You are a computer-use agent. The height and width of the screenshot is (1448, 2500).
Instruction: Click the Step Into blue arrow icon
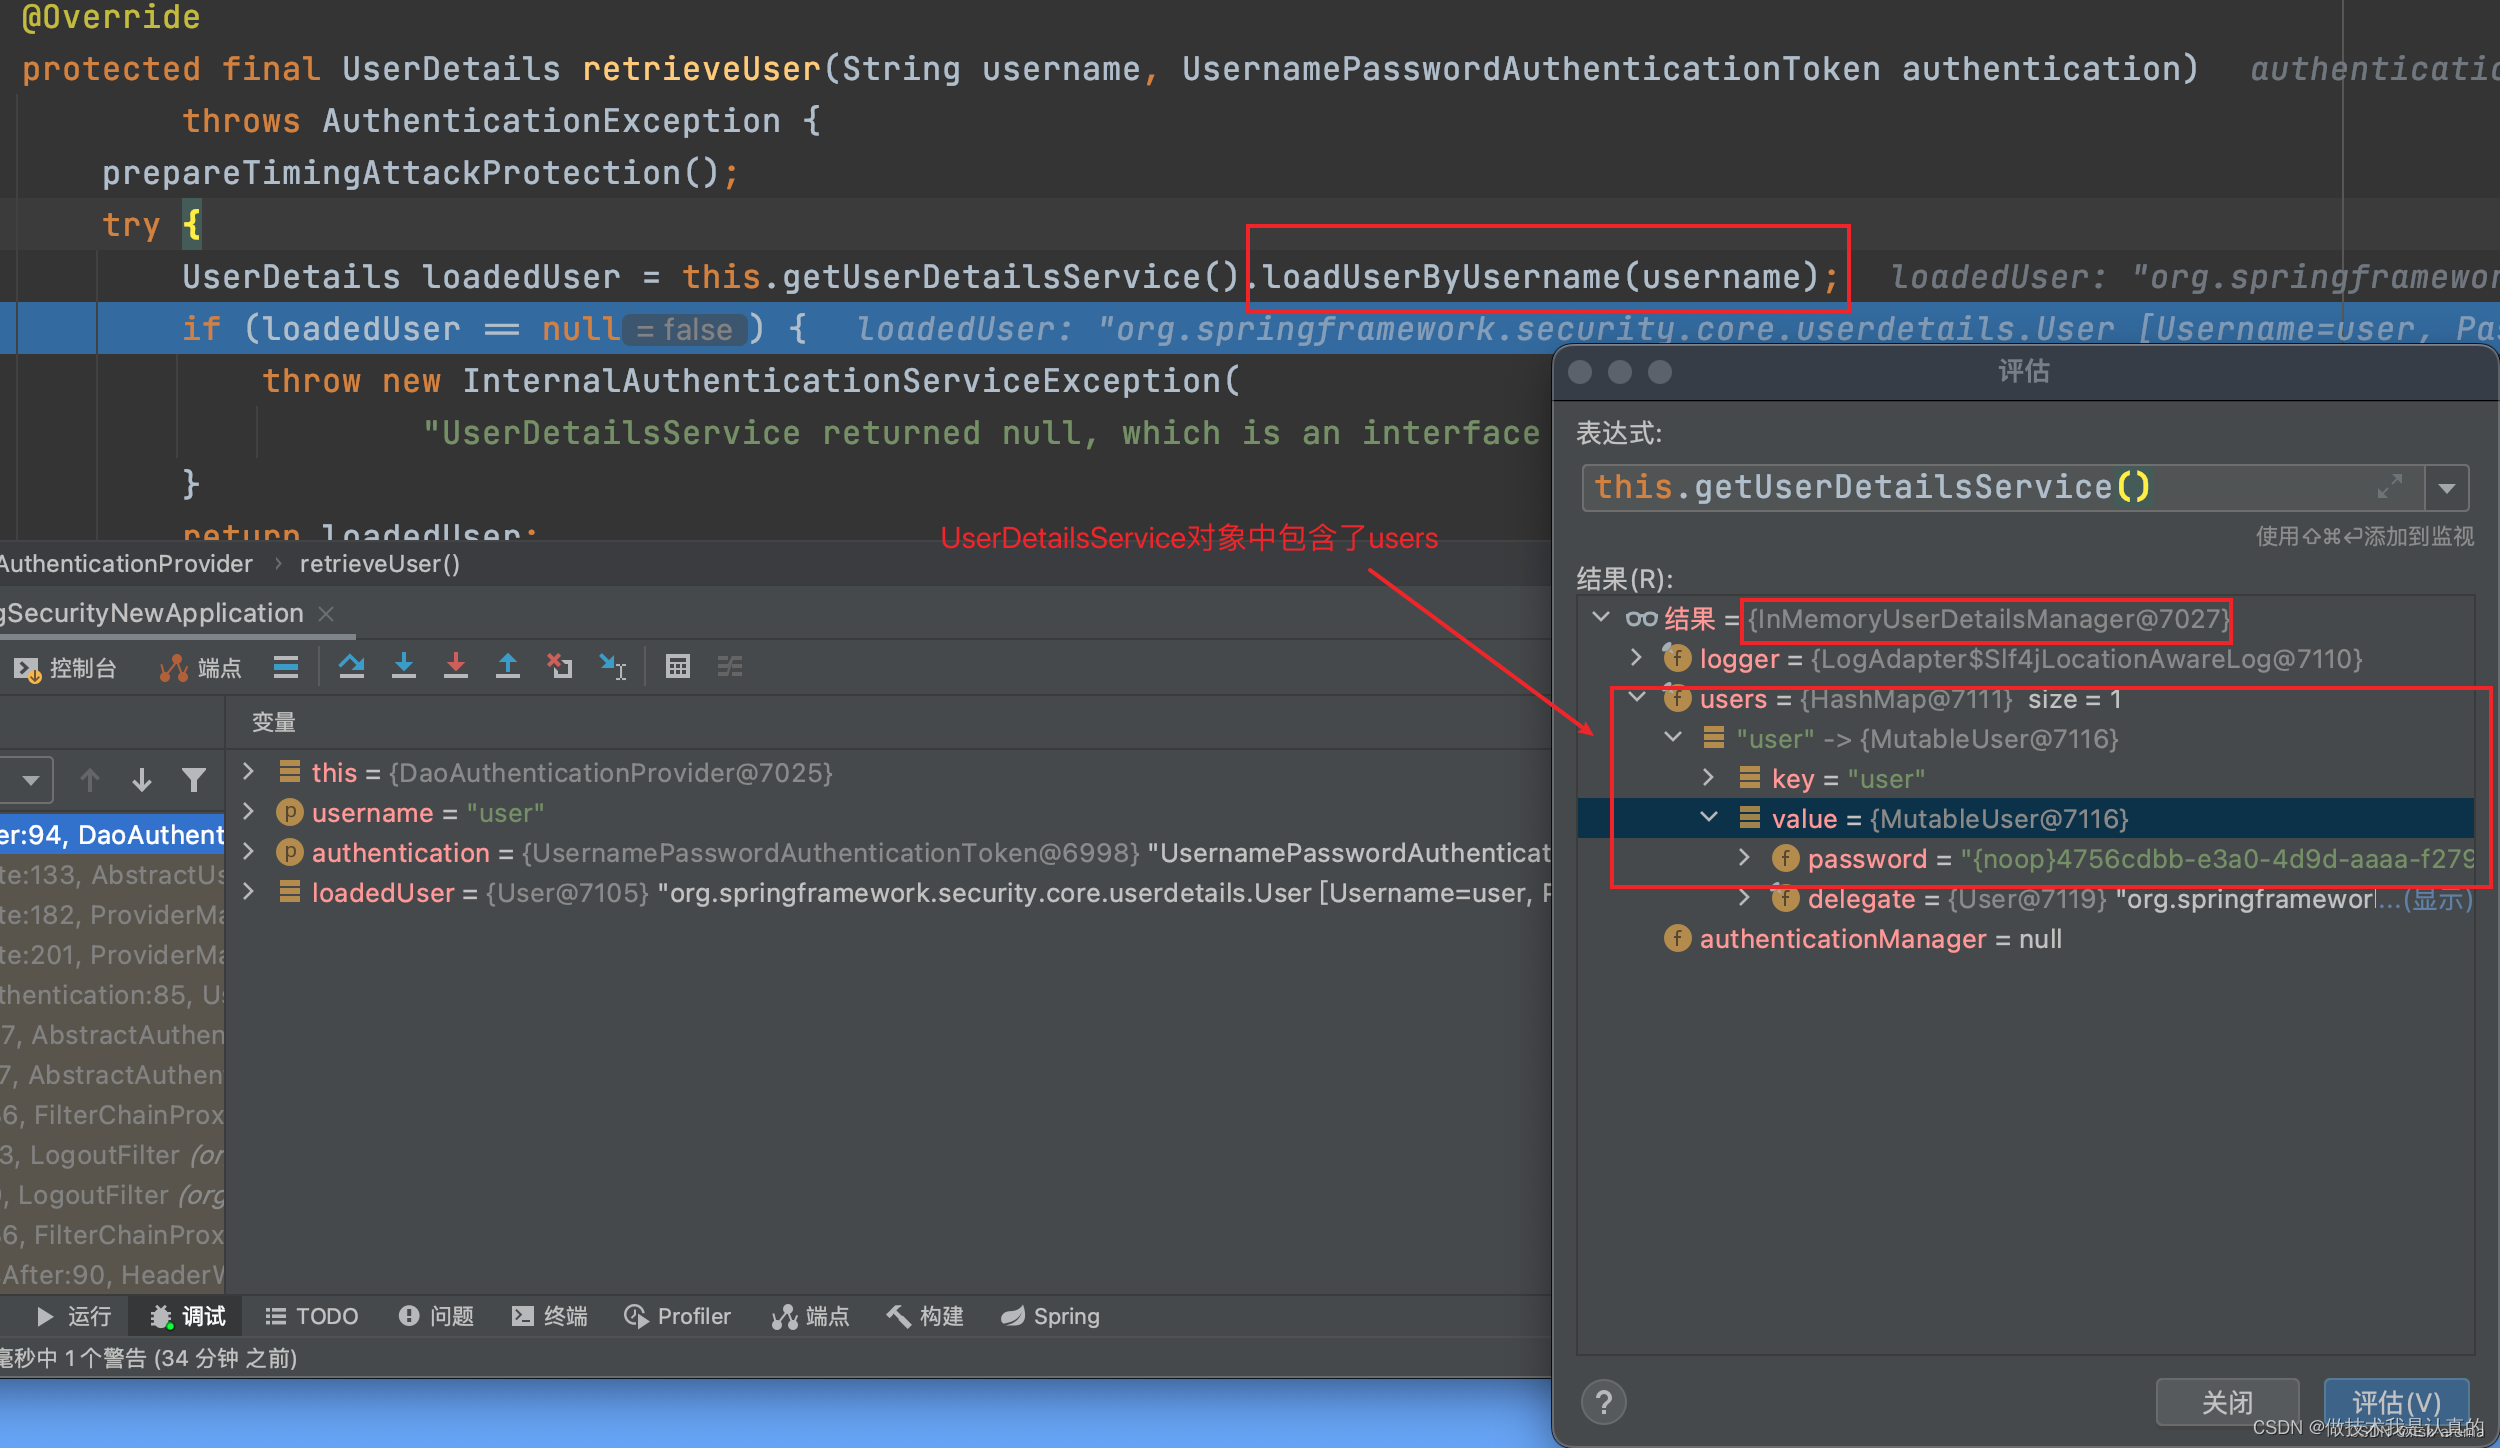pos(404,666)
